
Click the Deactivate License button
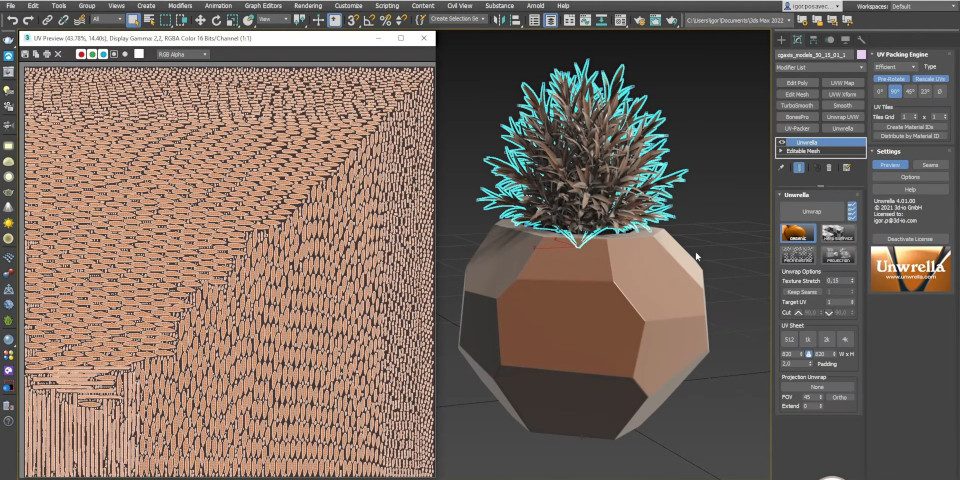910,239
